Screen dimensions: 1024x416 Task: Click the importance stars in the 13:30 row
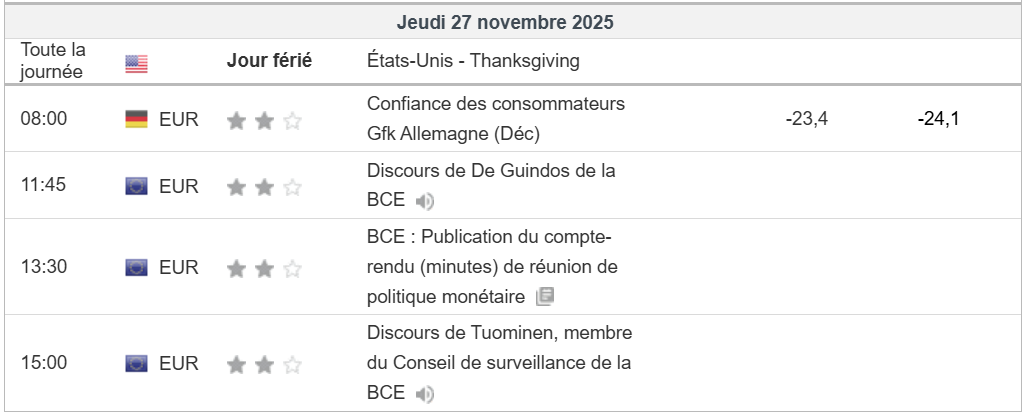264,268
